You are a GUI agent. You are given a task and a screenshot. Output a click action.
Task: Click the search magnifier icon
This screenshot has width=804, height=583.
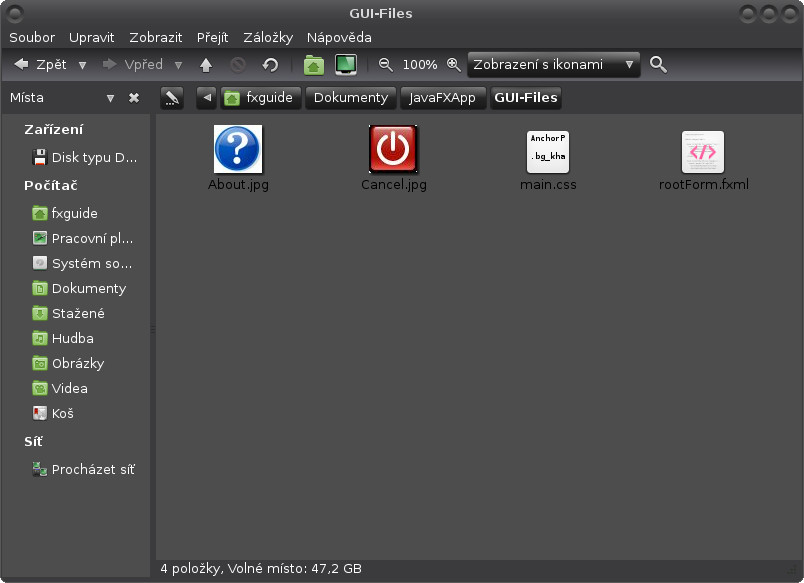658,65
